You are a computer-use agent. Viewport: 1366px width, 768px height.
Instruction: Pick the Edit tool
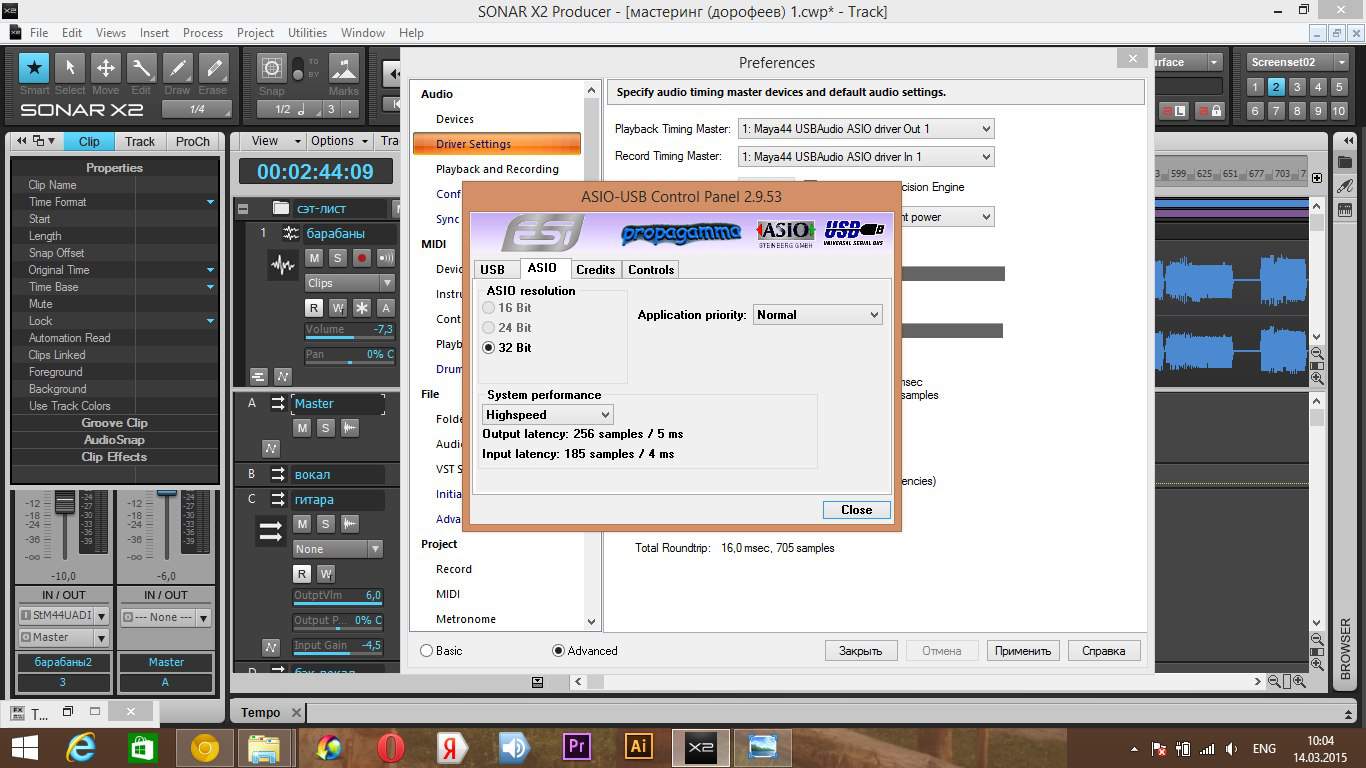[x=141, y=69]
